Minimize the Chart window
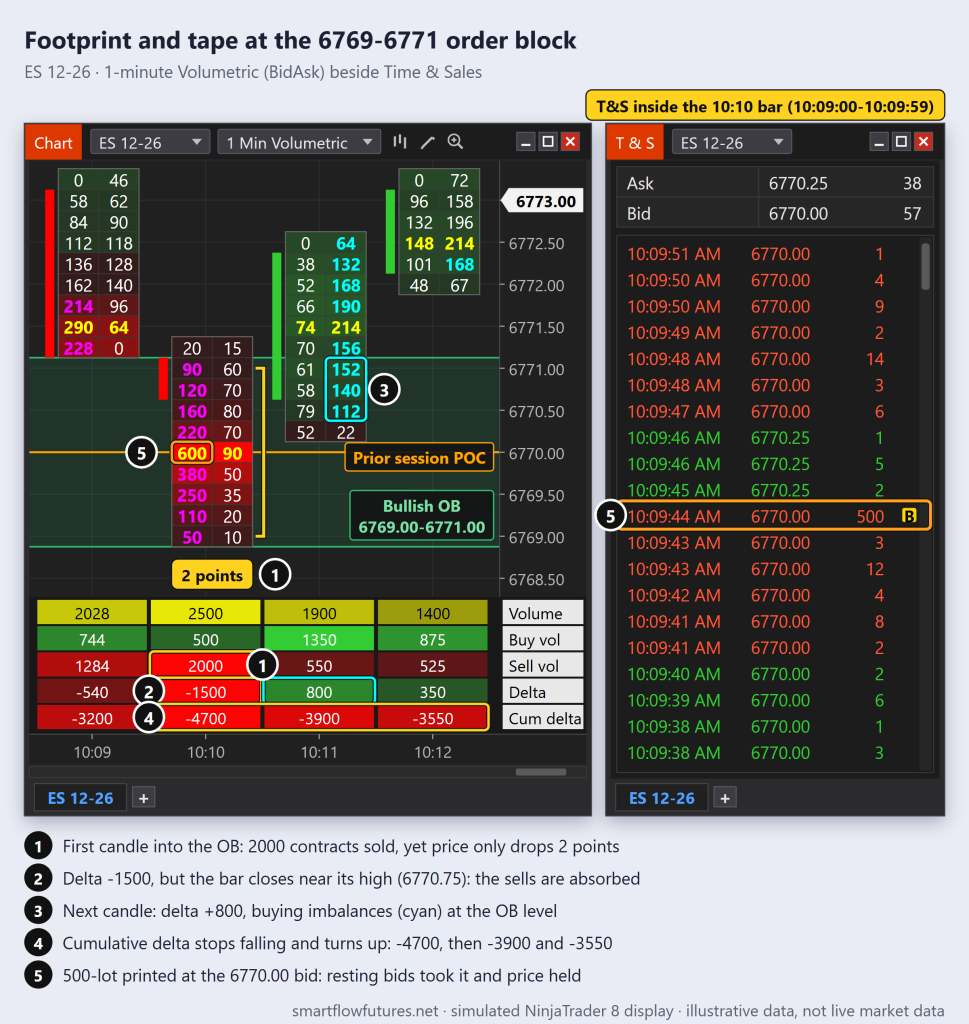This screenshot has height=1024, width=969. [526, 142]
